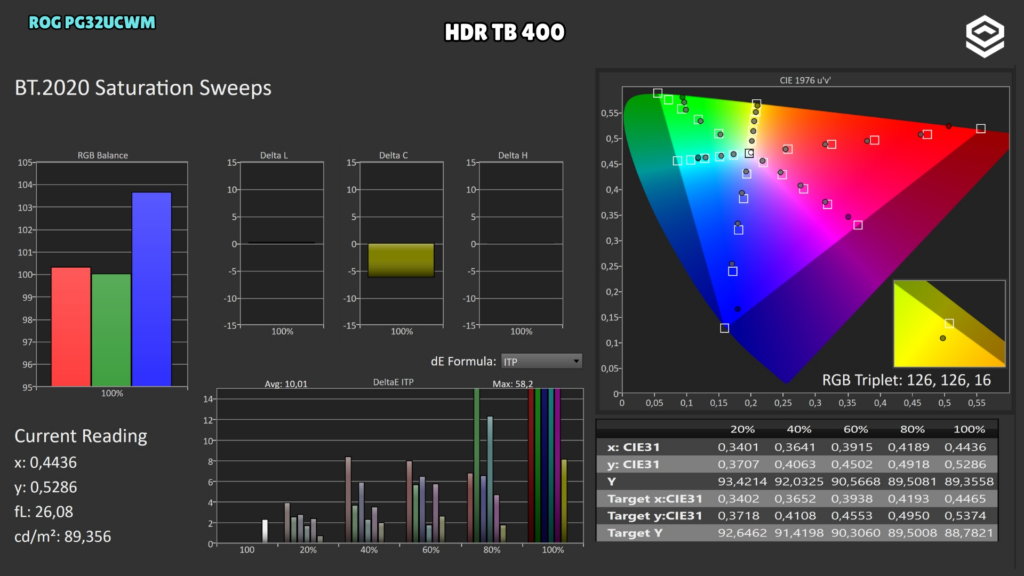Click the DeltaE ITP chart title
The height and width of the screenshot is (576, 1024).
click(x=393, y=382)
